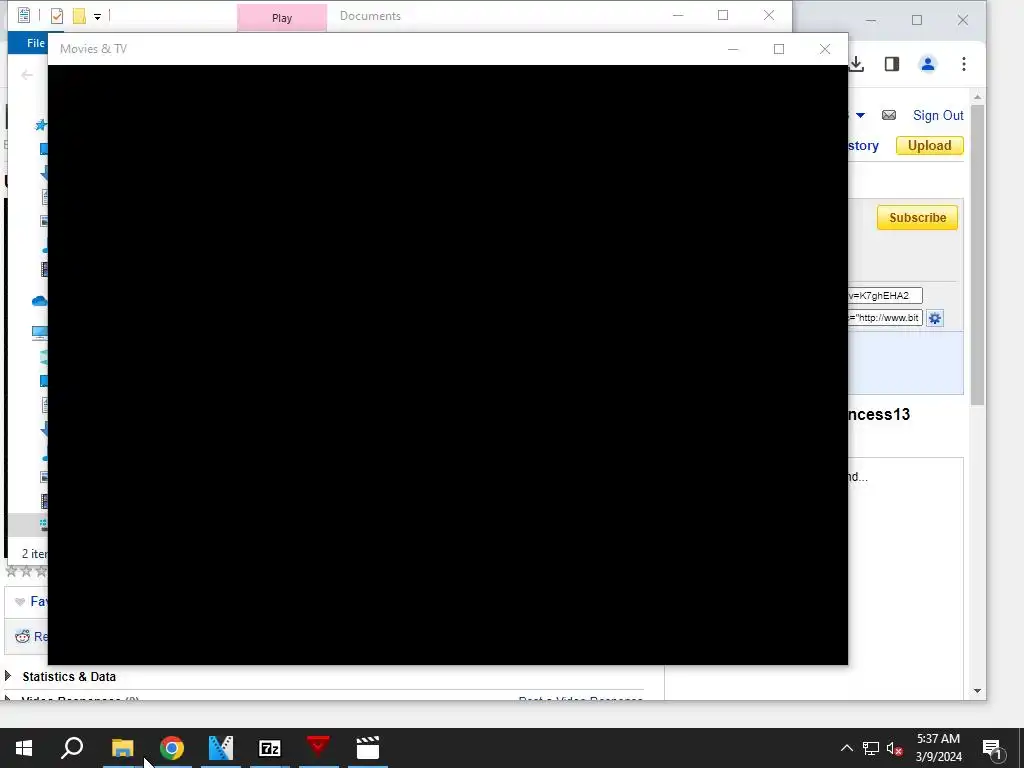Click the heart Favorite icon on the web page
This screenshot has height=768, width=1024.
tap(20, 601)
